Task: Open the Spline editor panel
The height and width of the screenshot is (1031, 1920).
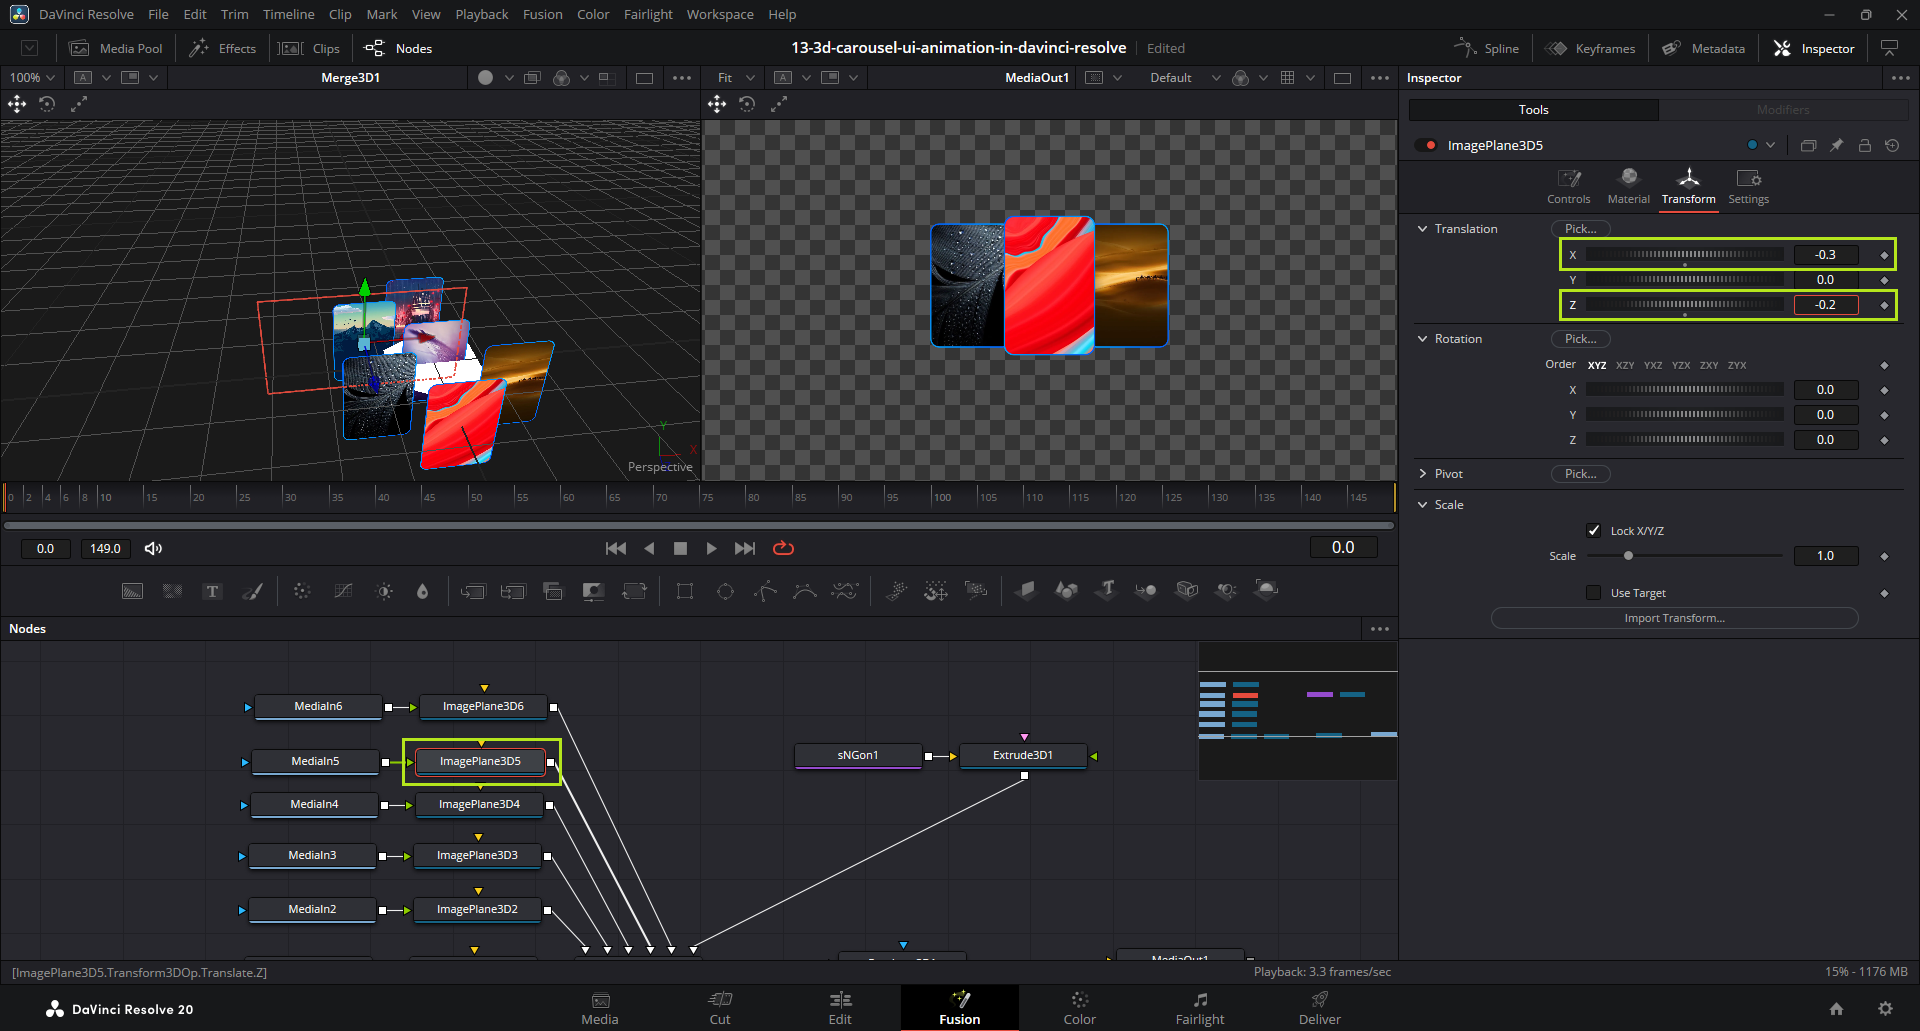Action: (x=1486, y=48)
